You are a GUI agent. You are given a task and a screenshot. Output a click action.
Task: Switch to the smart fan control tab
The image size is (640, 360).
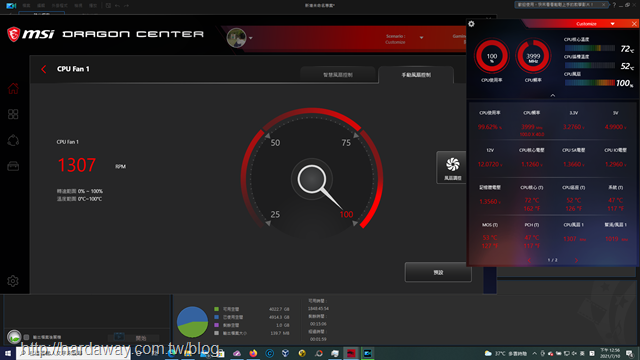click(338, 75)
